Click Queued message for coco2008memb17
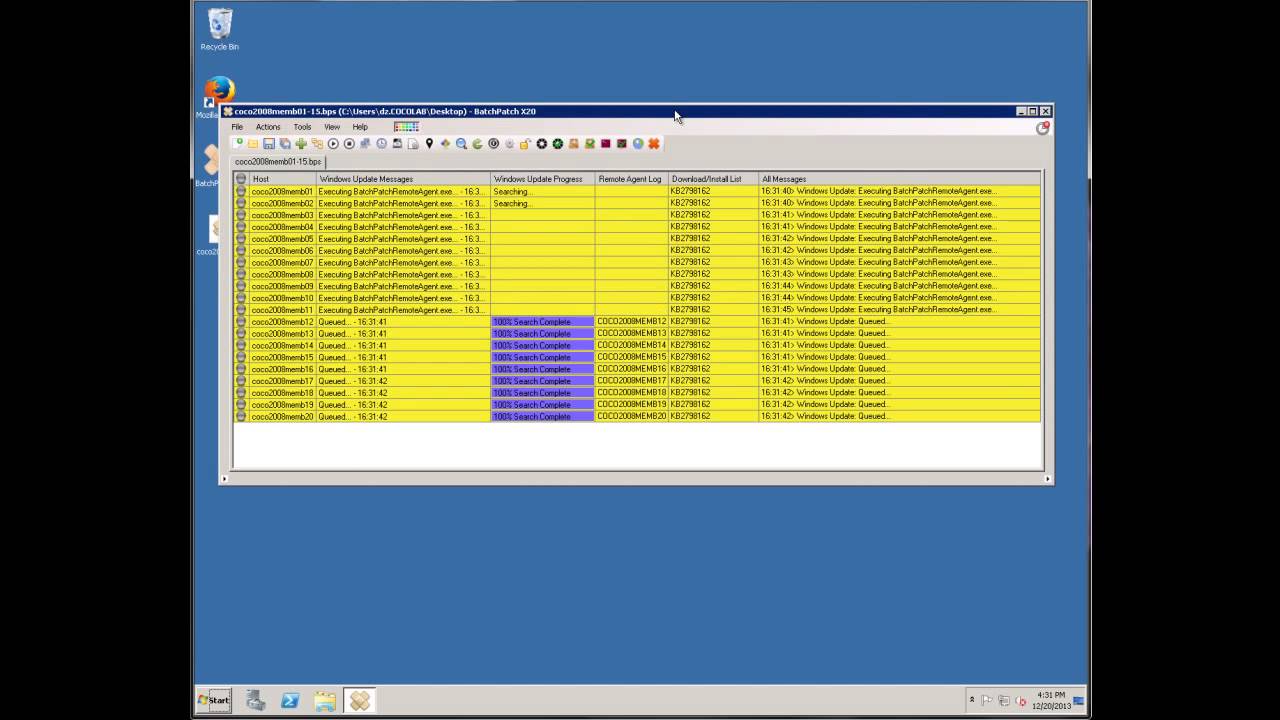Viewport: 1280px width, 720px height. [x=403, y=381]
